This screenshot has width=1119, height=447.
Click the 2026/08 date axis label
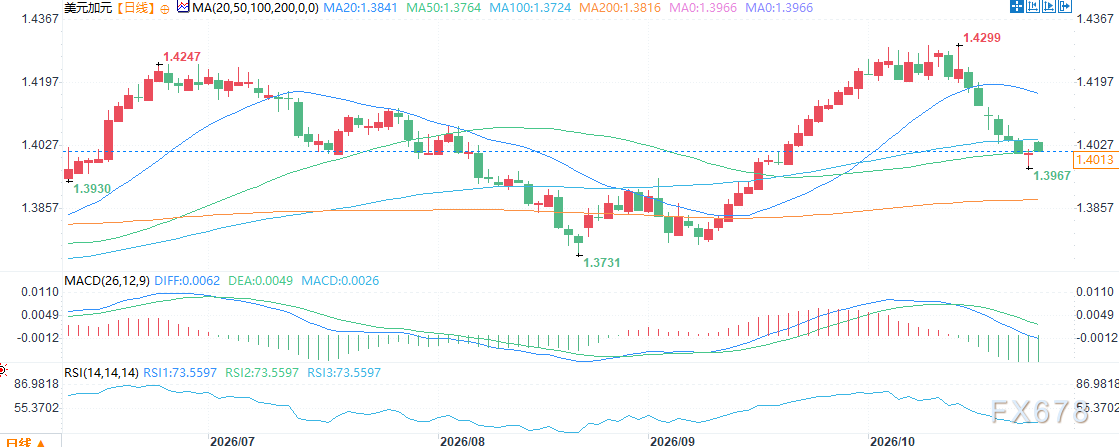[x=462, y=441]
